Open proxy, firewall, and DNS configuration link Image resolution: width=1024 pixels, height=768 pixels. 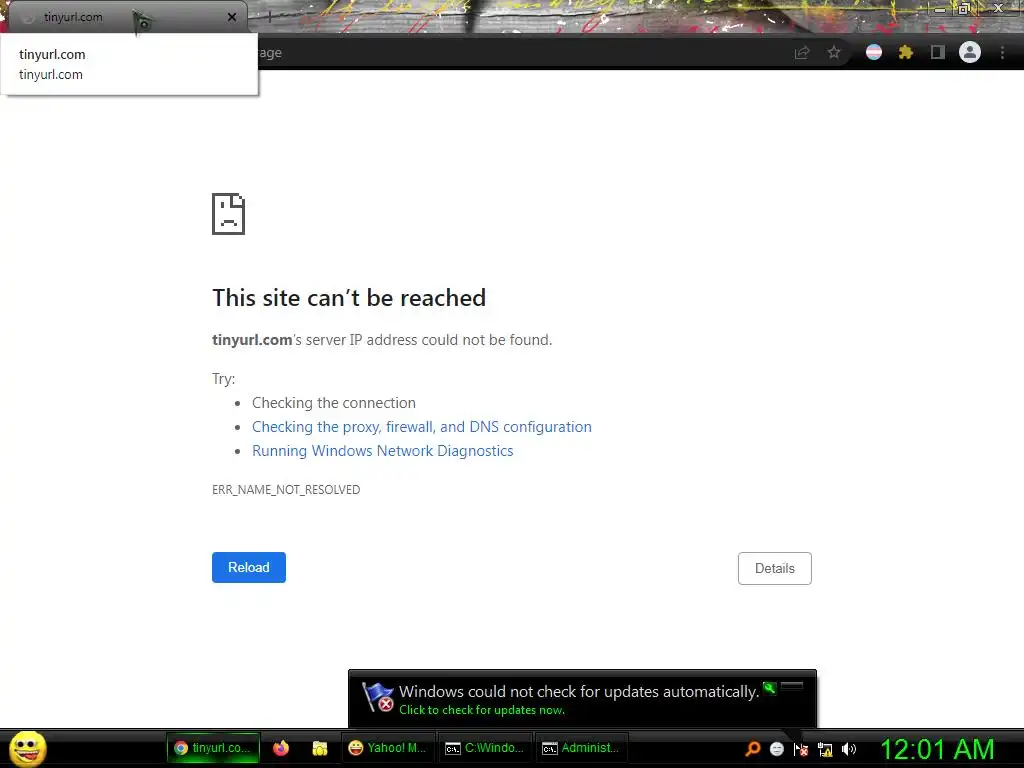pos(422,426)
